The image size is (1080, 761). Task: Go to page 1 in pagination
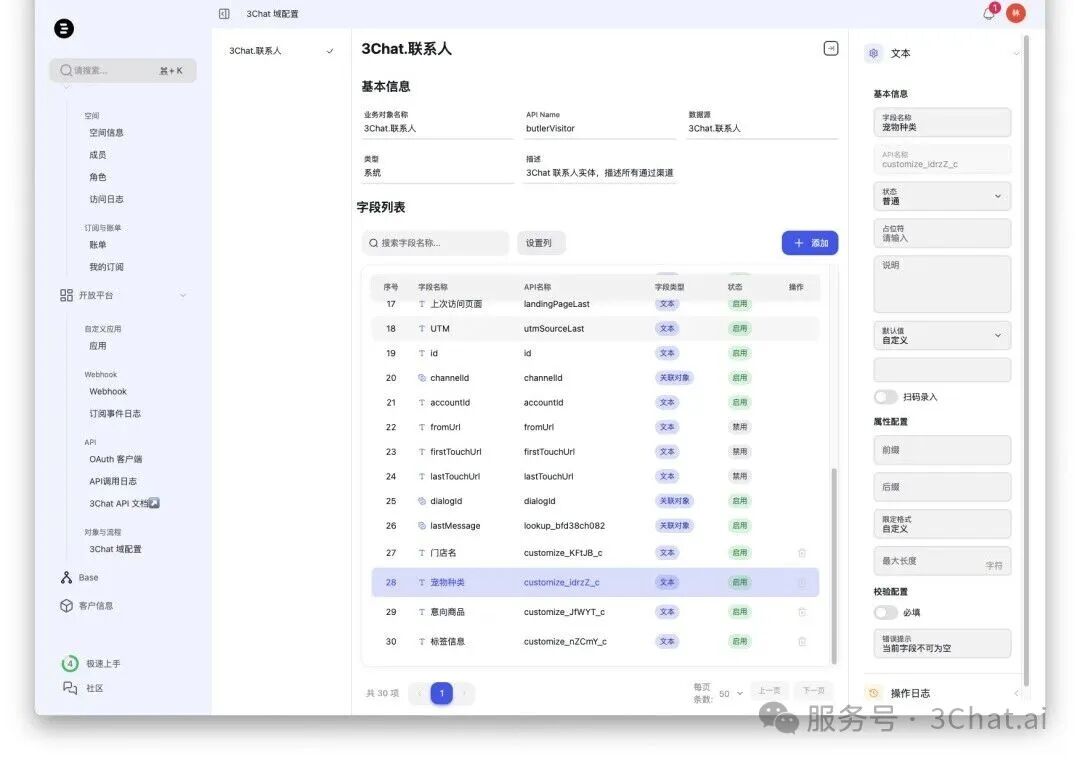pyautogui.click(x=442, y=694)
